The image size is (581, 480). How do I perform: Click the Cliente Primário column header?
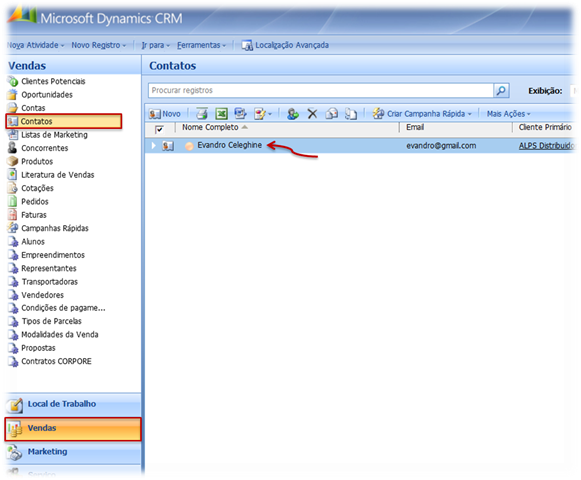click(x=545, y=127)
